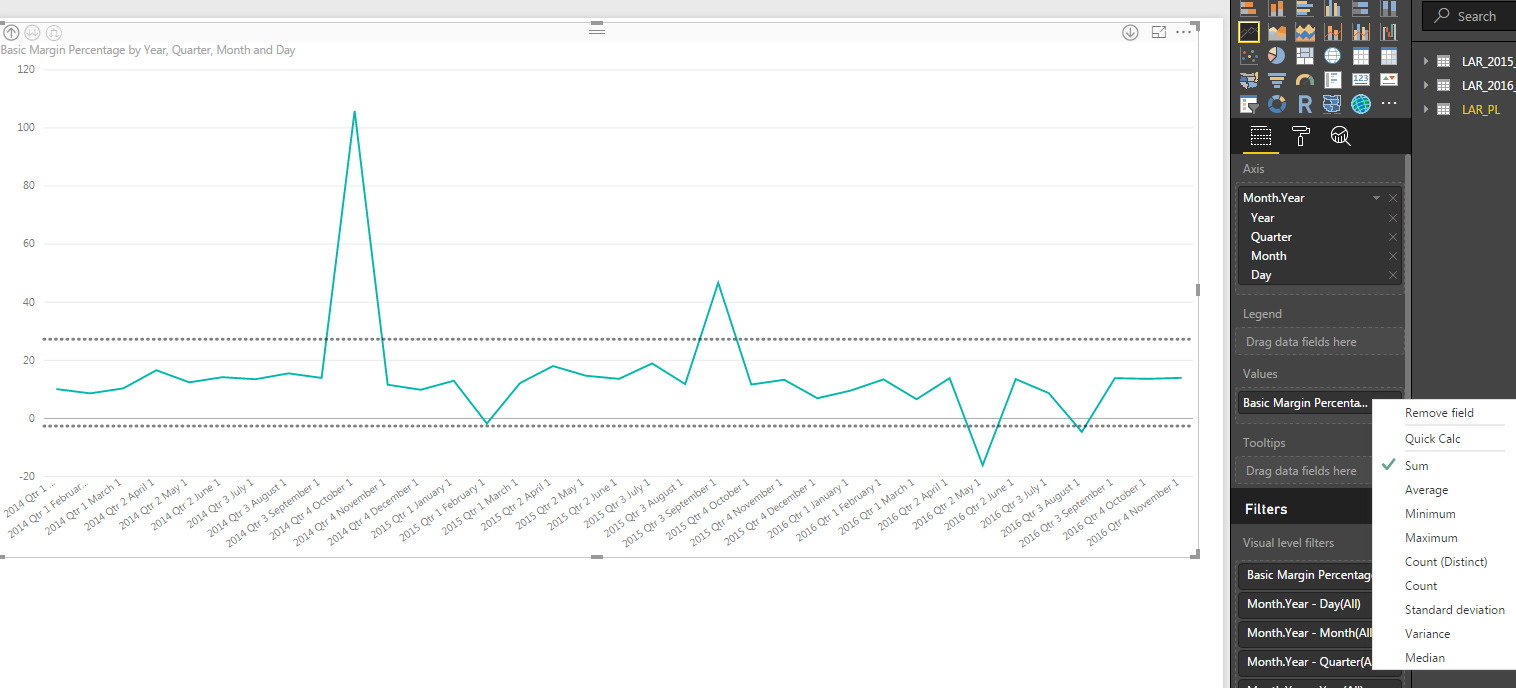Expand the Month.Year - Quarter filter card
1516x688 pixels.
[1305, 662]
